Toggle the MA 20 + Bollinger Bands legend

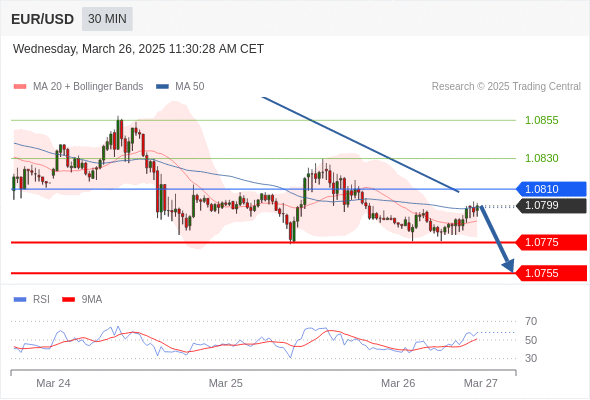coord(88,87)
